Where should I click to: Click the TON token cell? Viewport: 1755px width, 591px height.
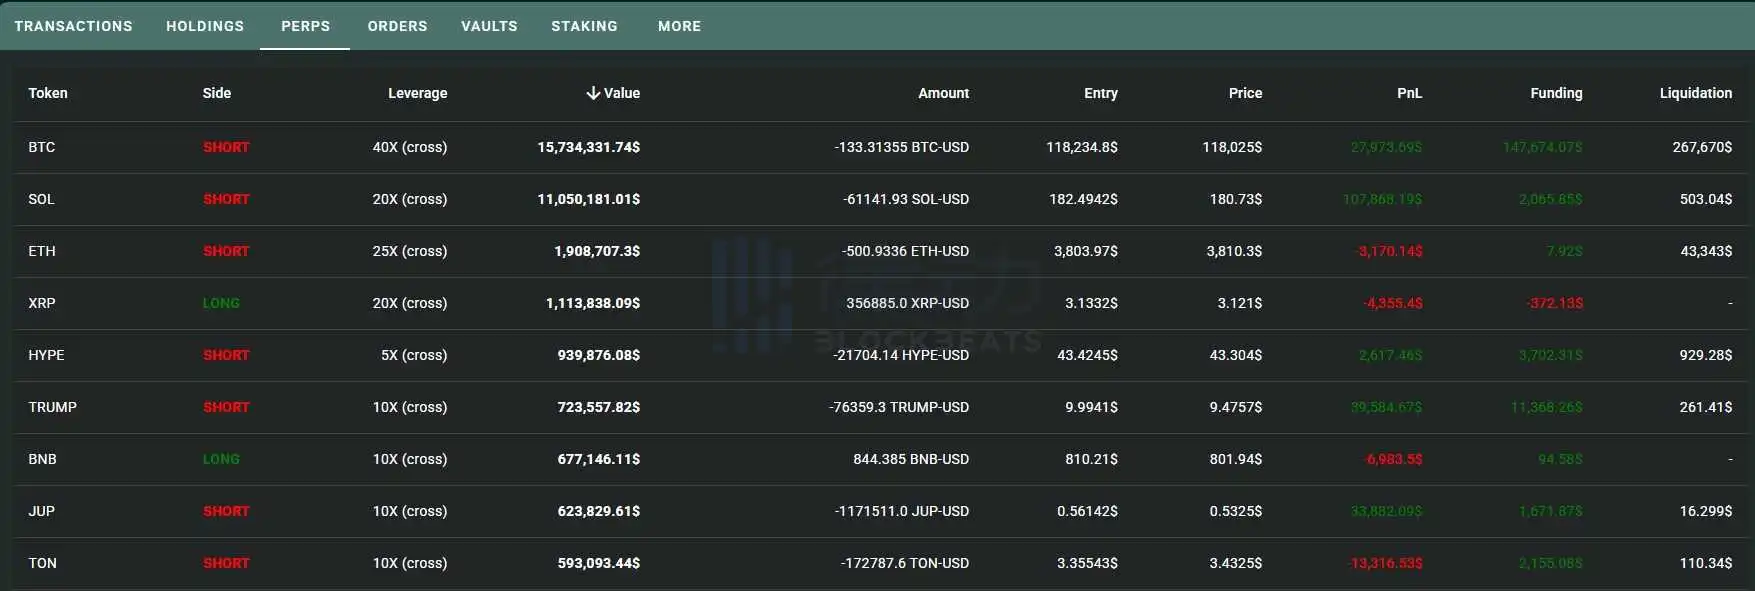click(x=42, y=563)
